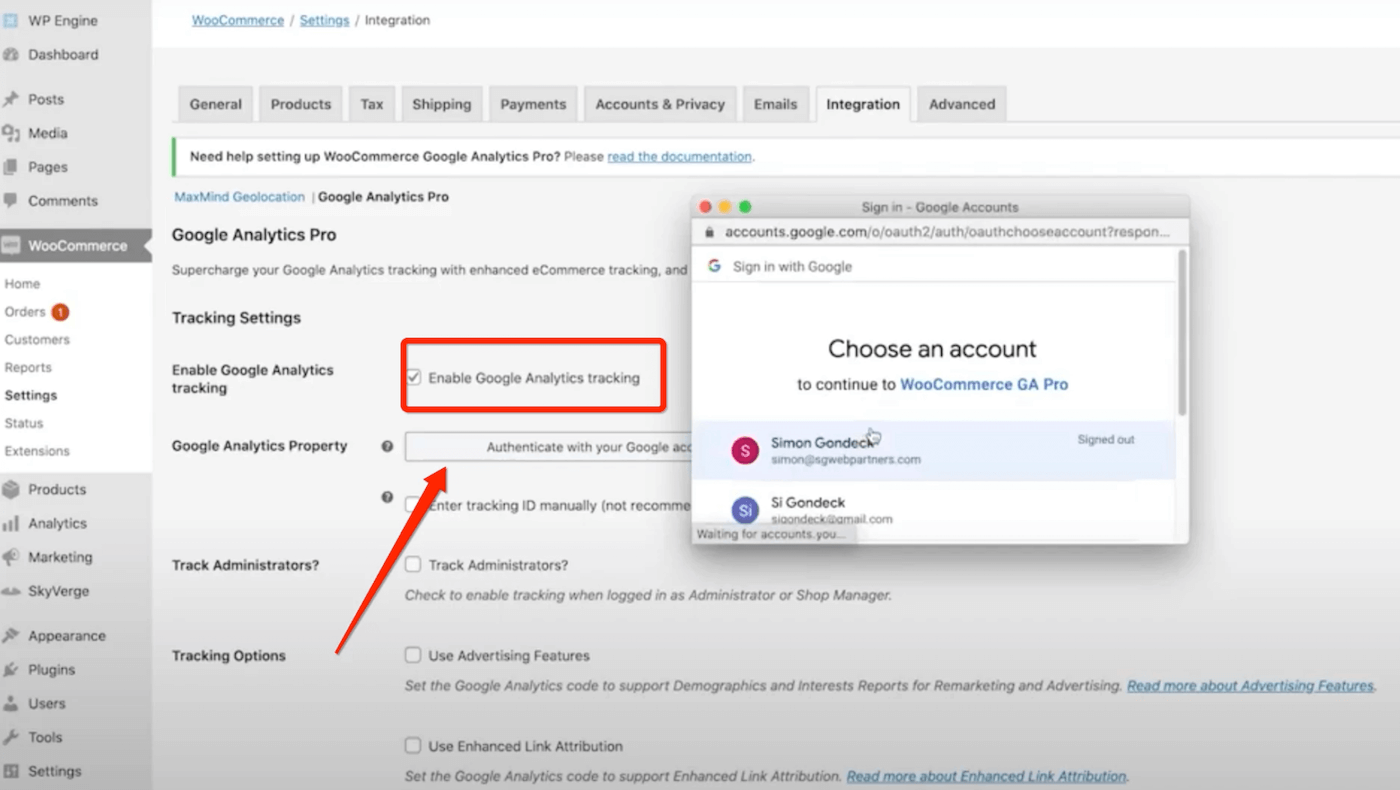Maximize popup with the green button

point(745,207)
